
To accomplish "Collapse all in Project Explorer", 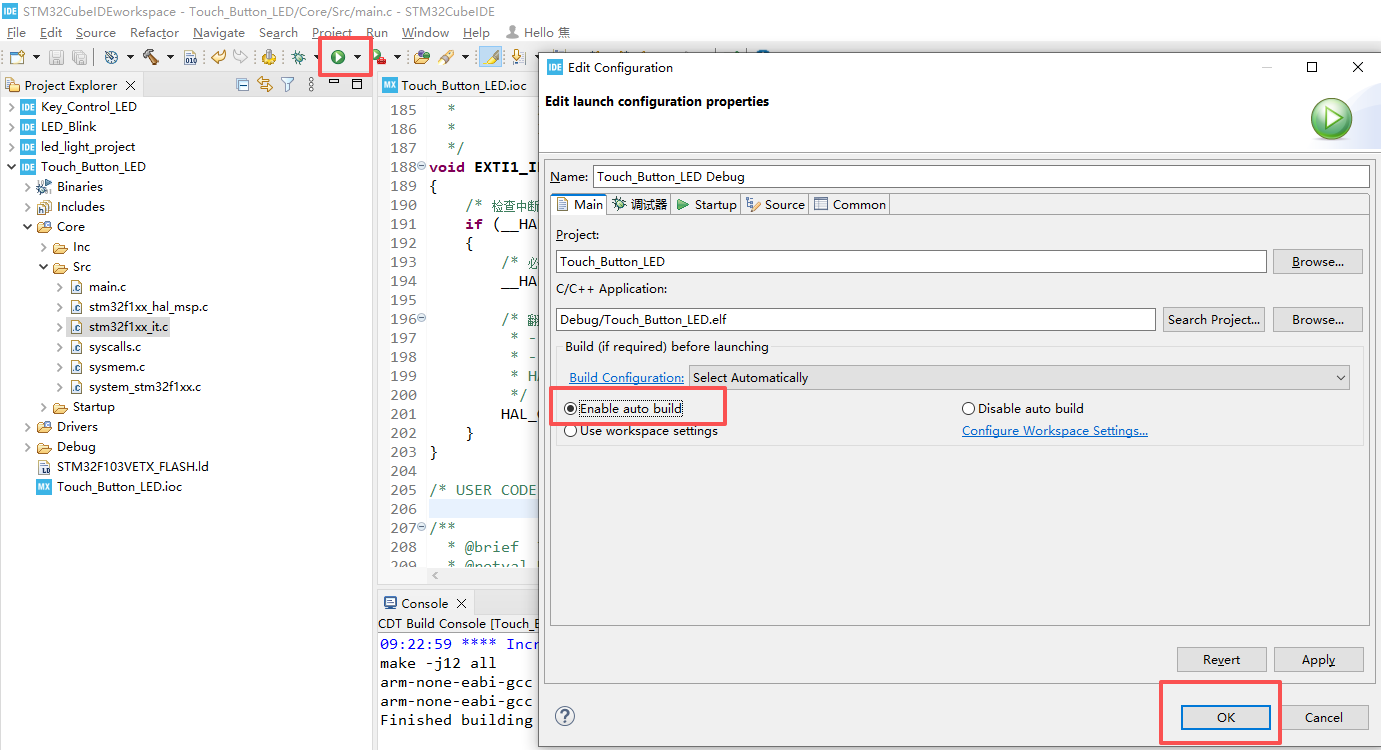I will pyautogui.click(x=243, y=85).
